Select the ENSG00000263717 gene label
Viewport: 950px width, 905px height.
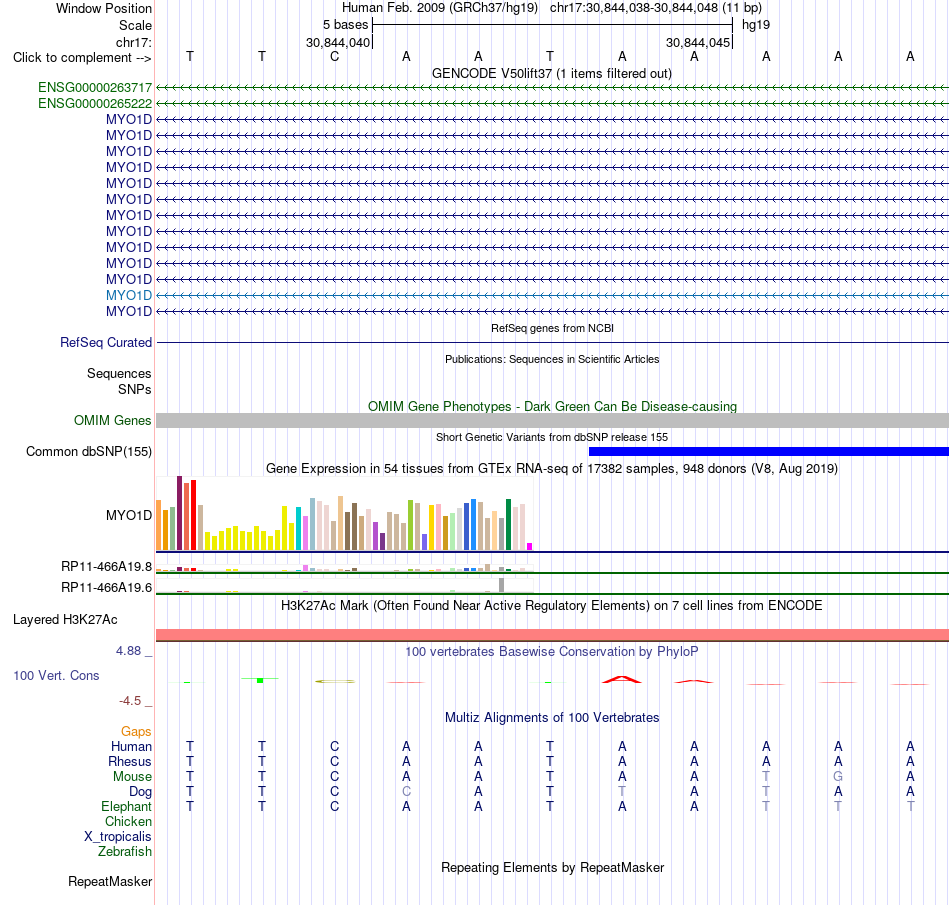point(95,88)
